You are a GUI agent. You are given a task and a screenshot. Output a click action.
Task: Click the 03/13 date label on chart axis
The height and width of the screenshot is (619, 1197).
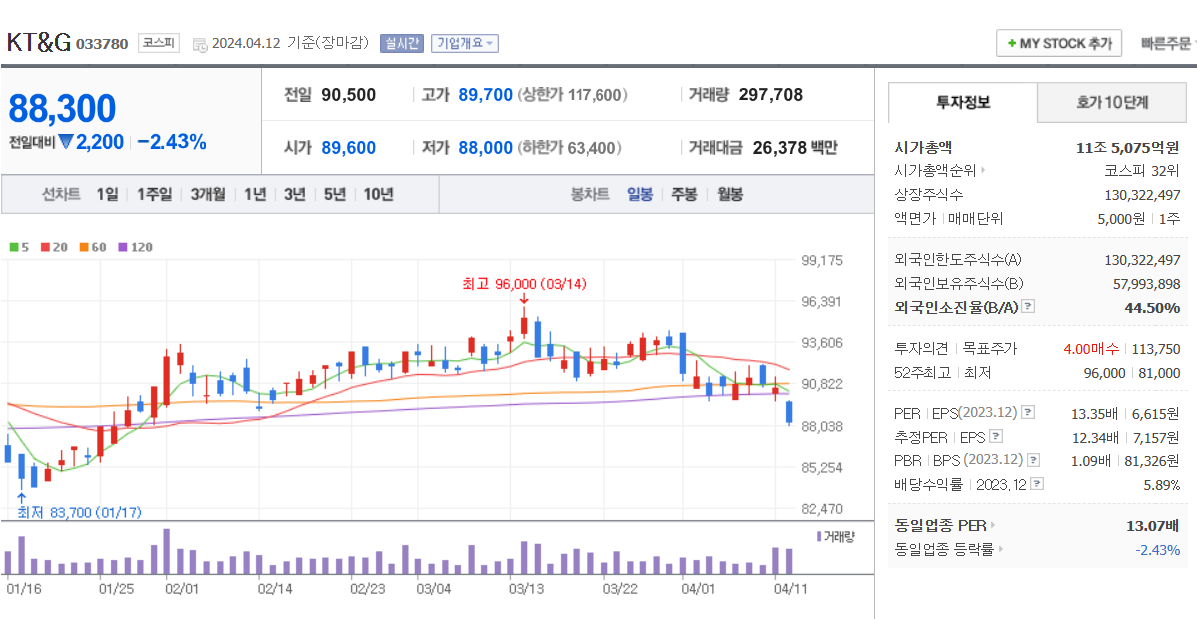(x=527, y=589)
